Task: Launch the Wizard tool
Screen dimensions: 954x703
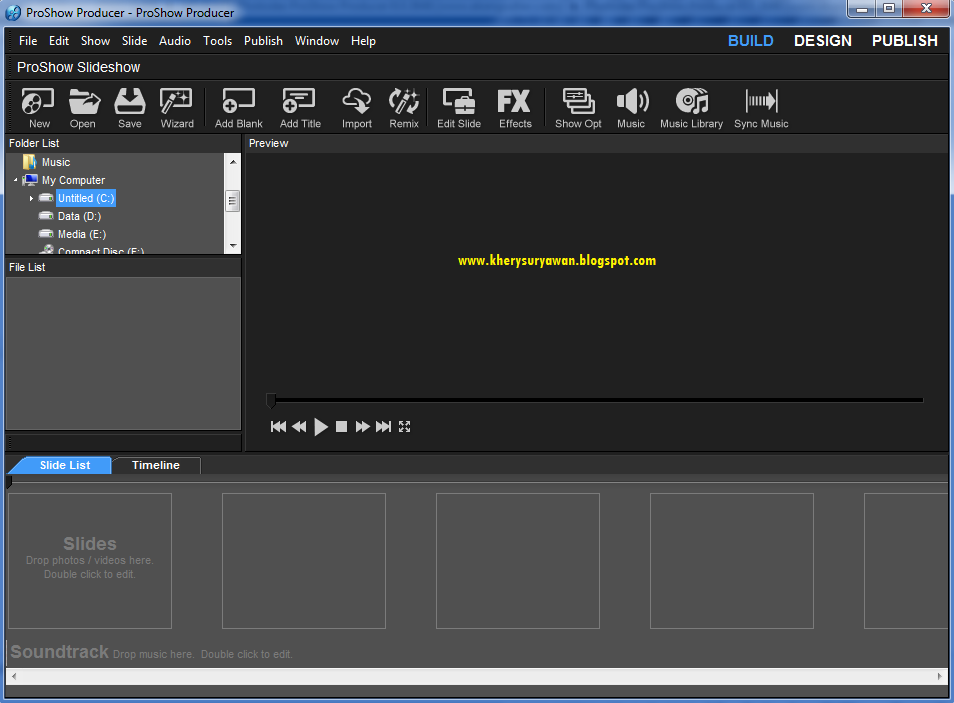Action: (176, 108)
